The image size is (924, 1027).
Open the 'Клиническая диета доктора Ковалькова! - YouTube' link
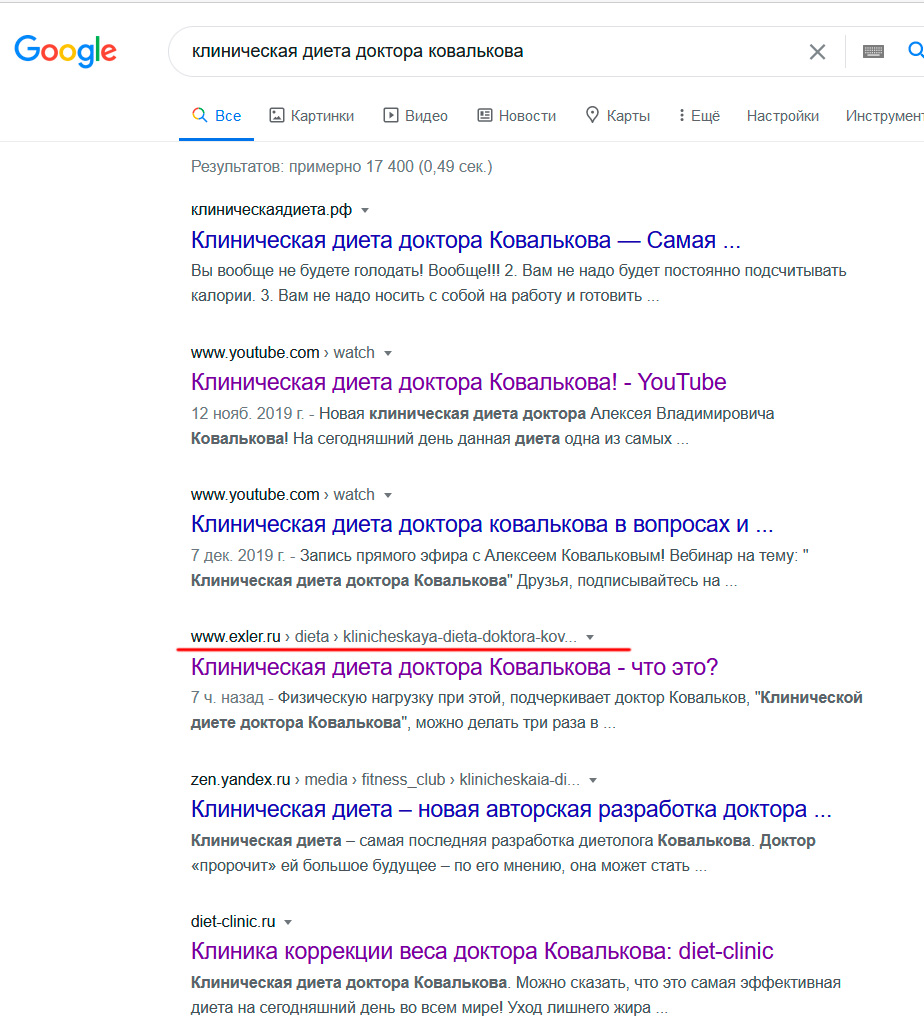(x=458, y=382)
